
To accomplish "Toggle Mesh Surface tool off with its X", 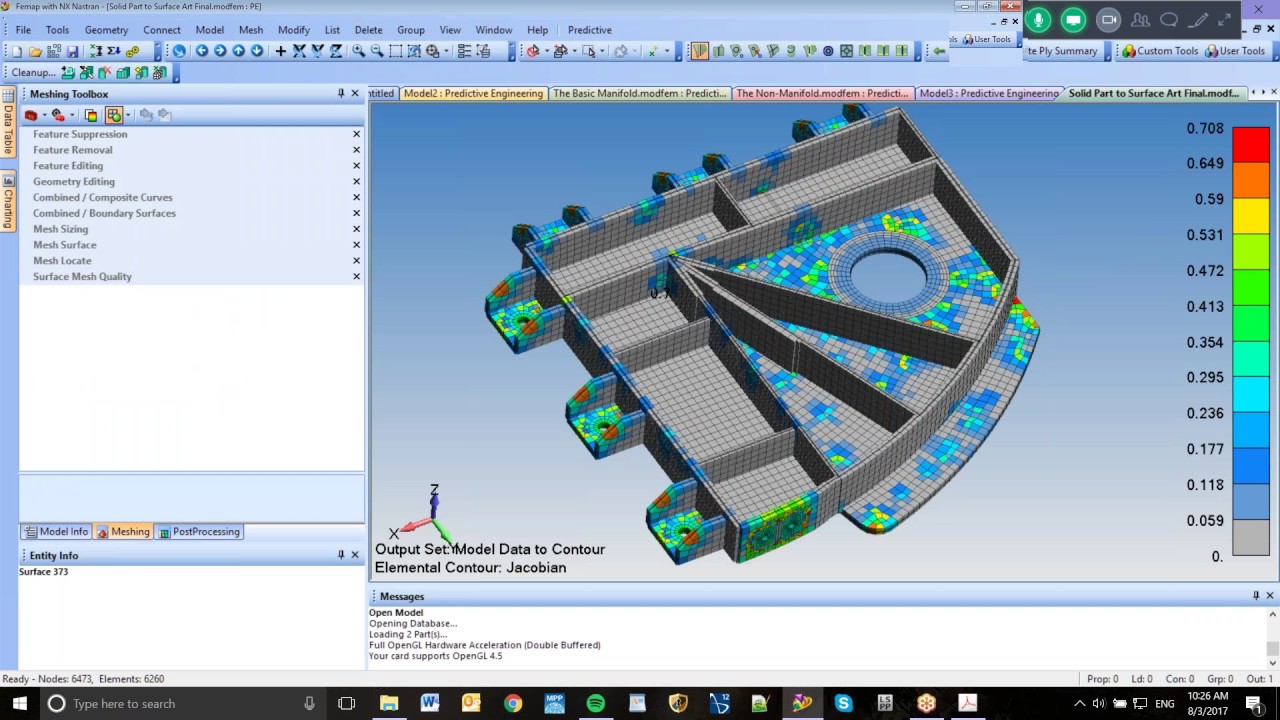I will (356, 245).
